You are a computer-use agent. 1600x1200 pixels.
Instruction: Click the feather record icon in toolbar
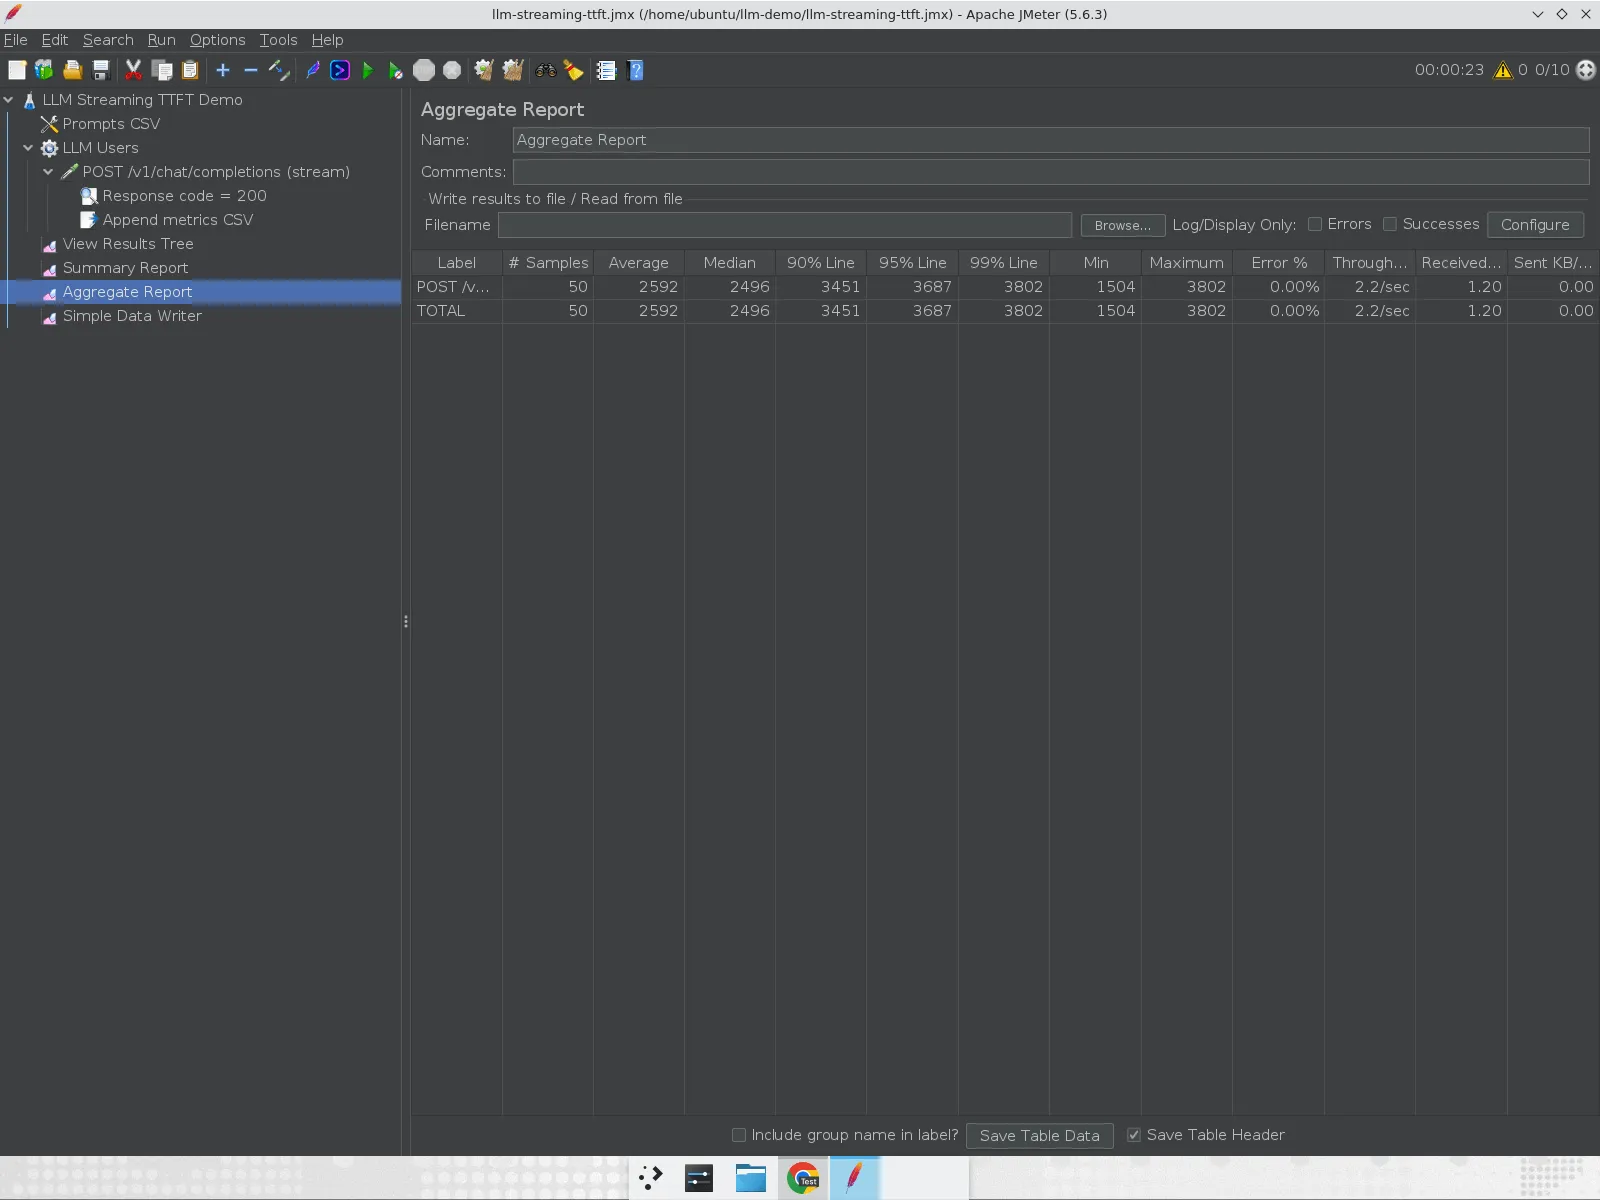tap(313, 70)
